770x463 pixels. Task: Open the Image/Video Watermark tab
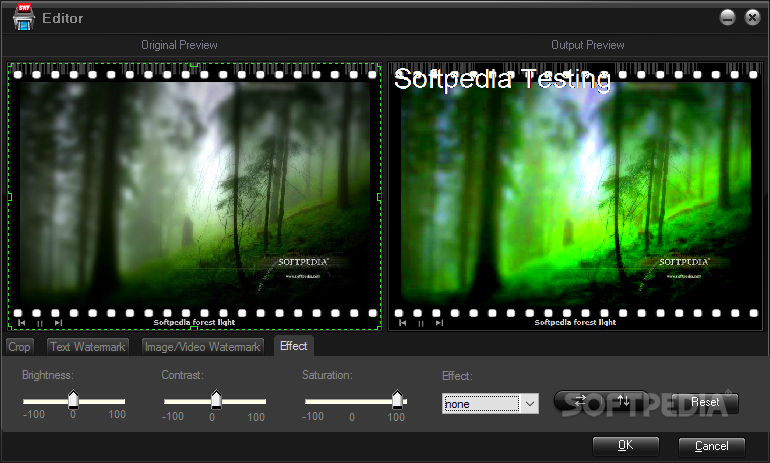202,347
